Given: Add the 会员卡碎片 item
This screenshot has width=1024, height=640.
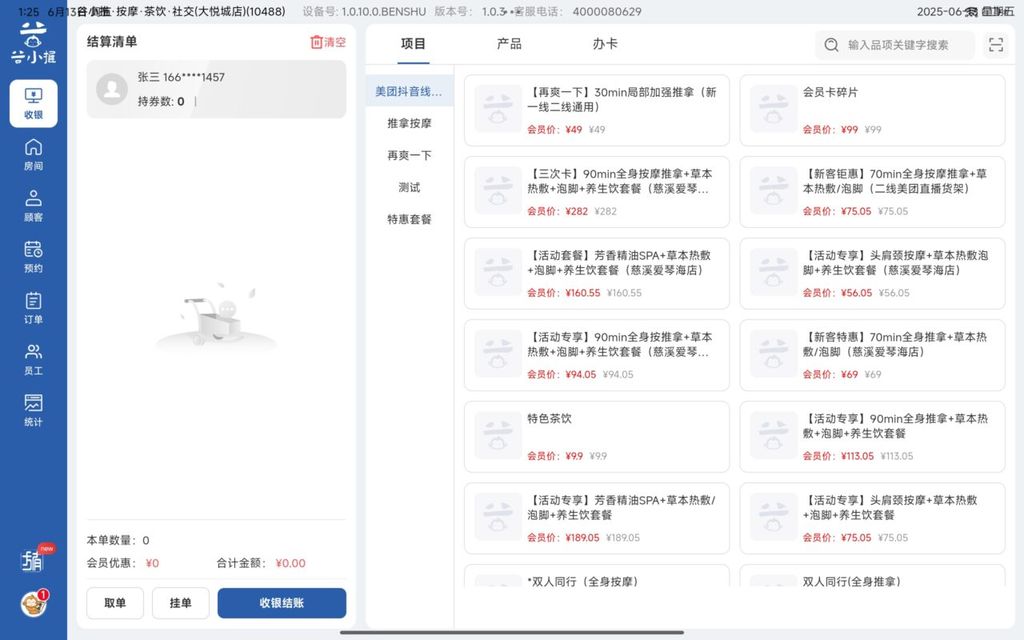Looking at the screenshot, I should point(872,110).
